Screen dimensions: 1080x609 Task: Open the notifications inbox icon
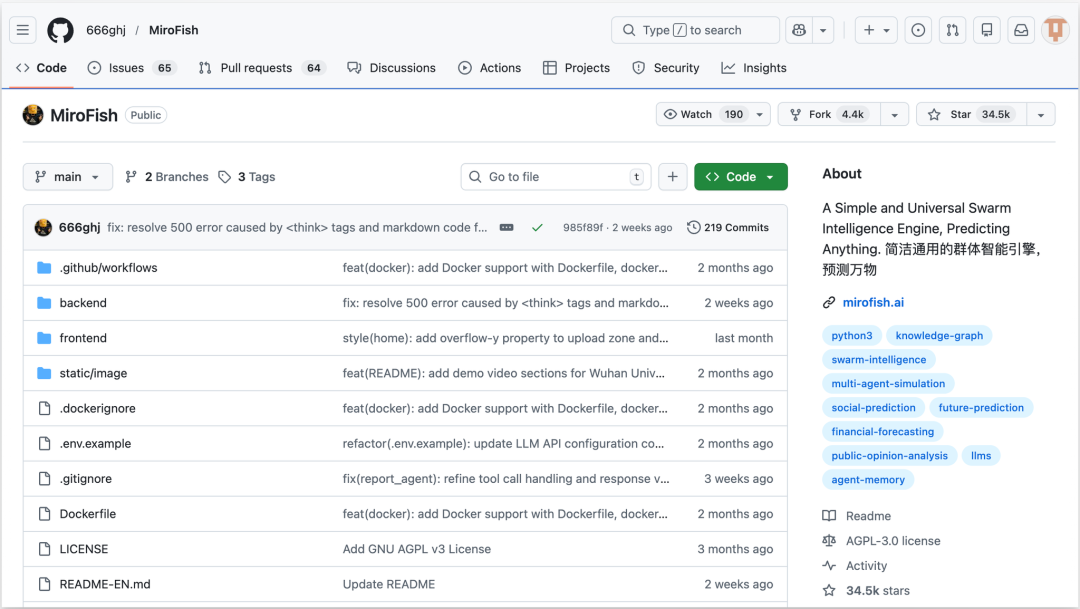1021,30
